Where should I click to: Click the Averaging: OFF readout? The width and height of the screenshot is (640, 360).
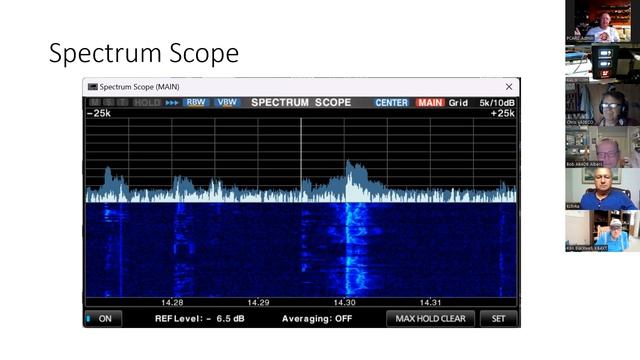317,319
